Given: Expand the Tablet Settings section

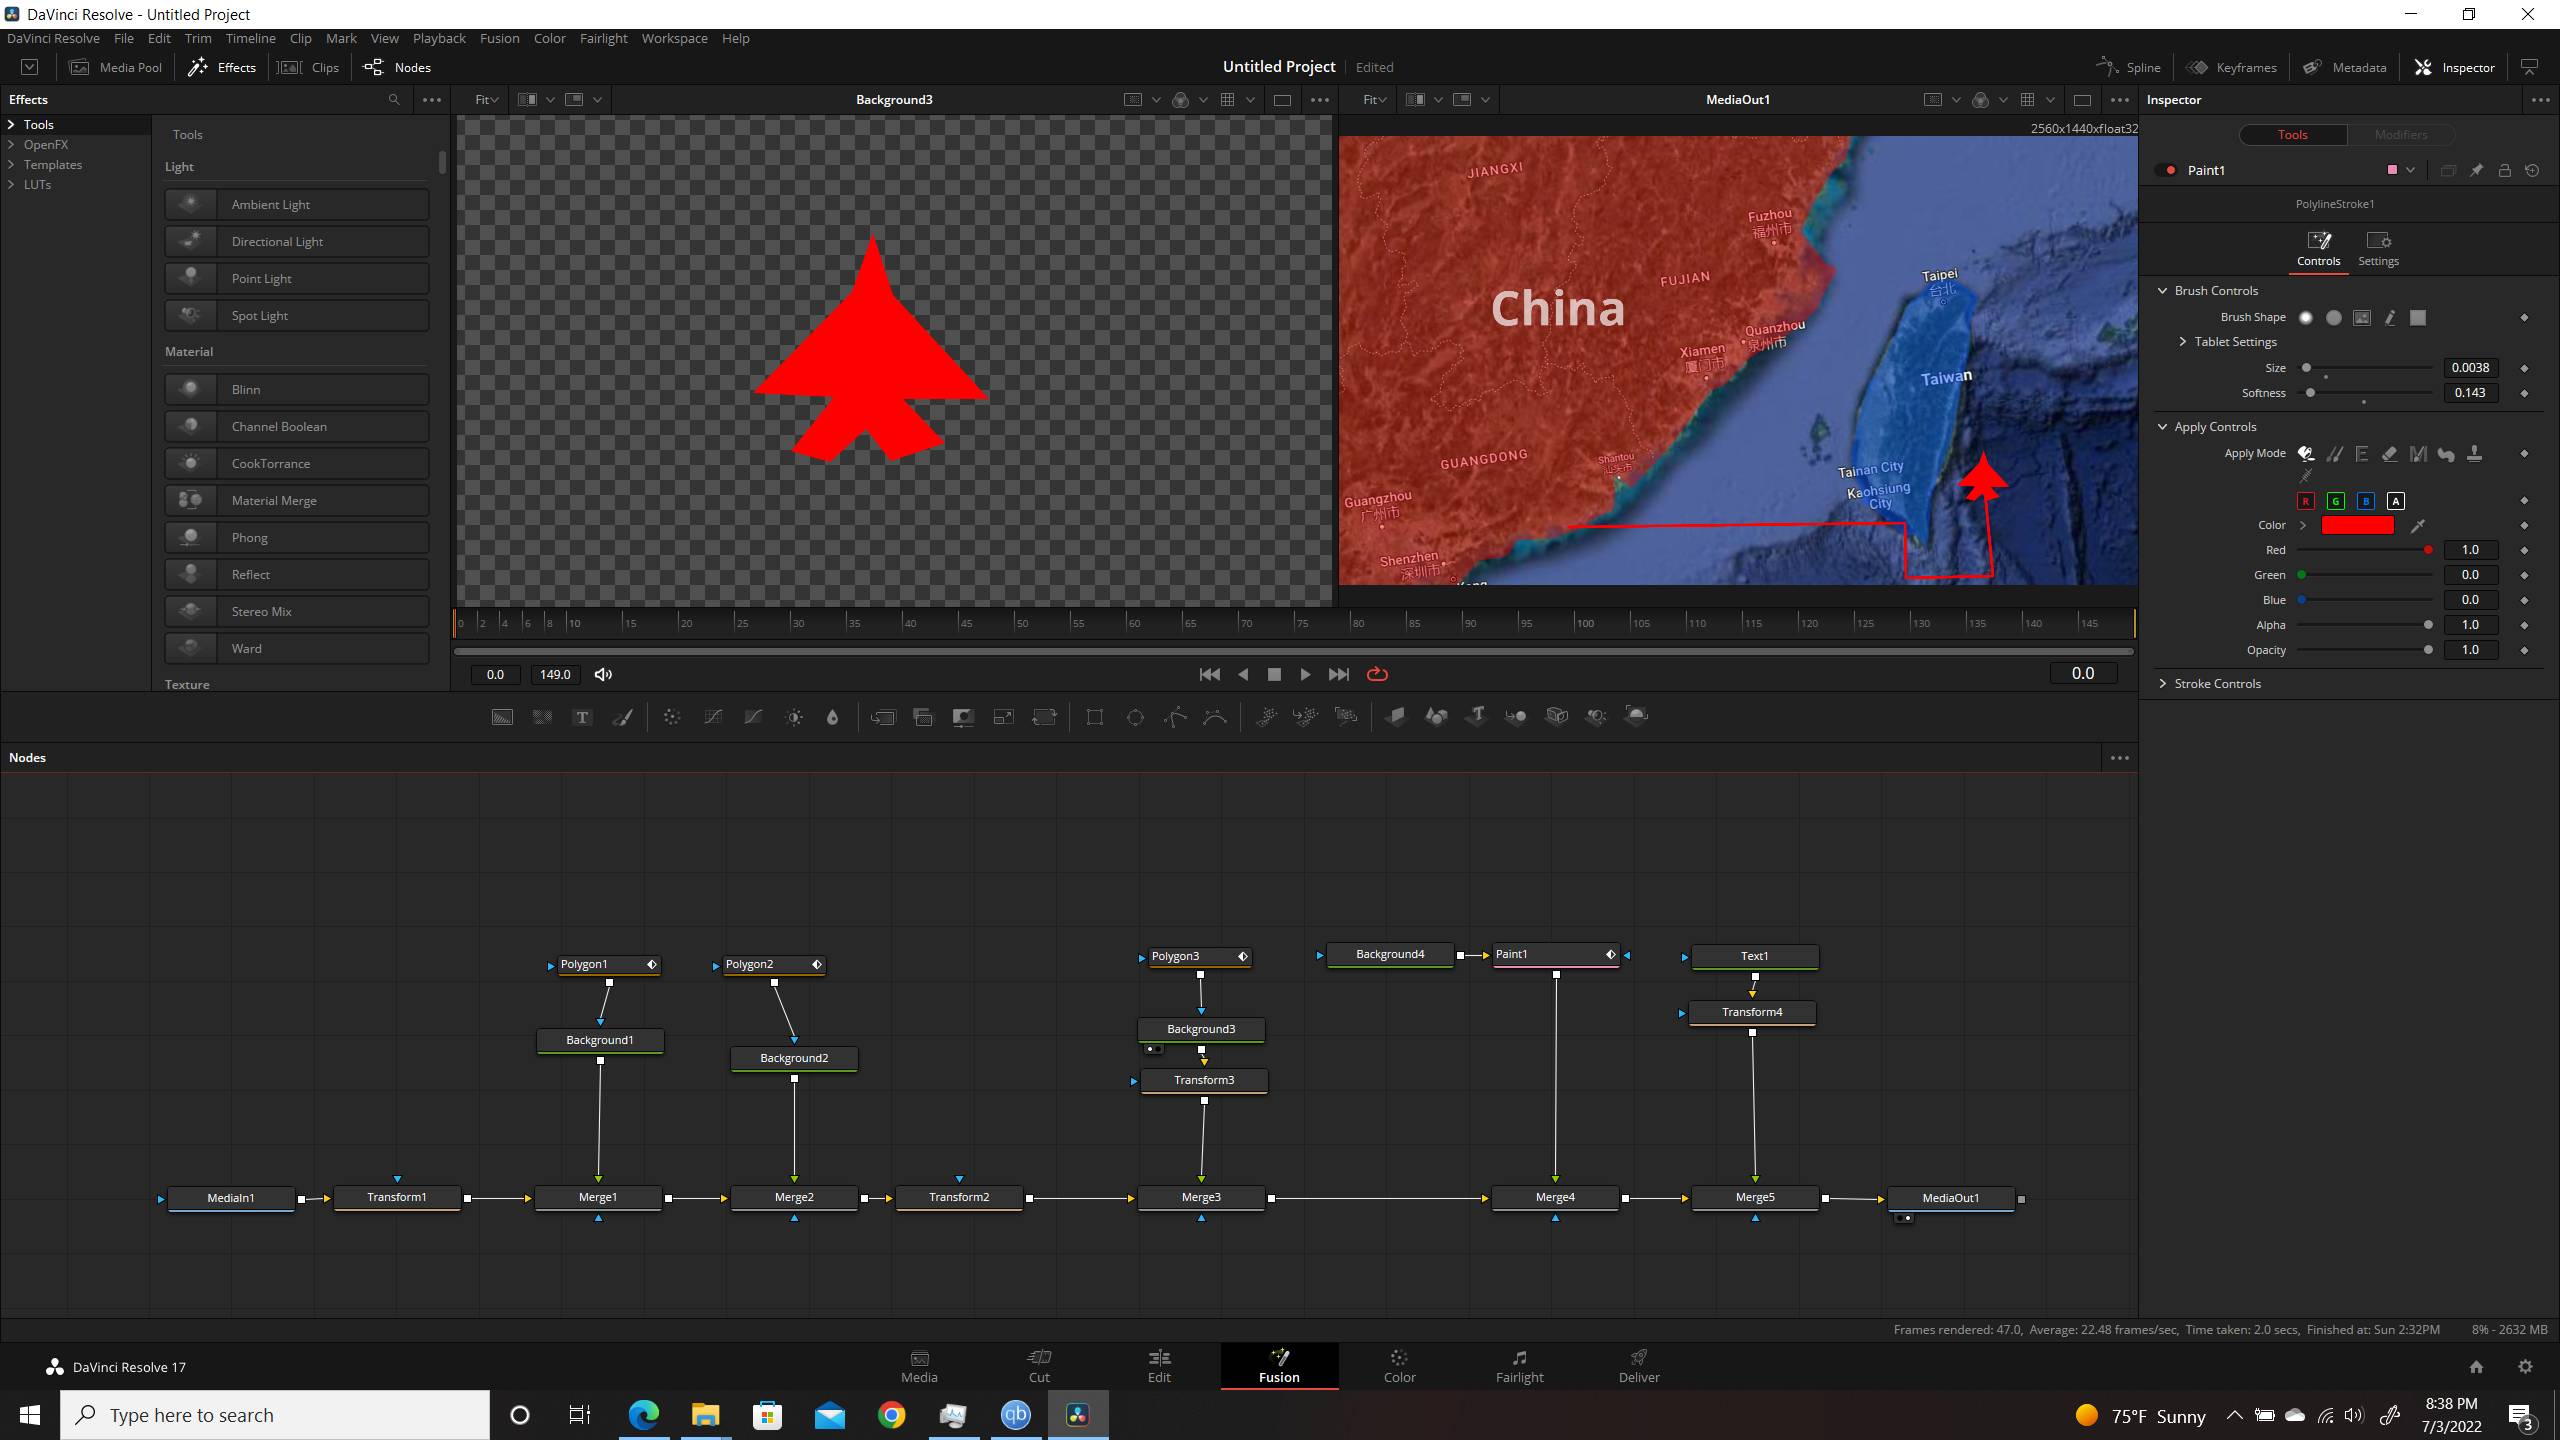Looking at the screenshot, I should pyautogui.click(x=2183, y=342).
